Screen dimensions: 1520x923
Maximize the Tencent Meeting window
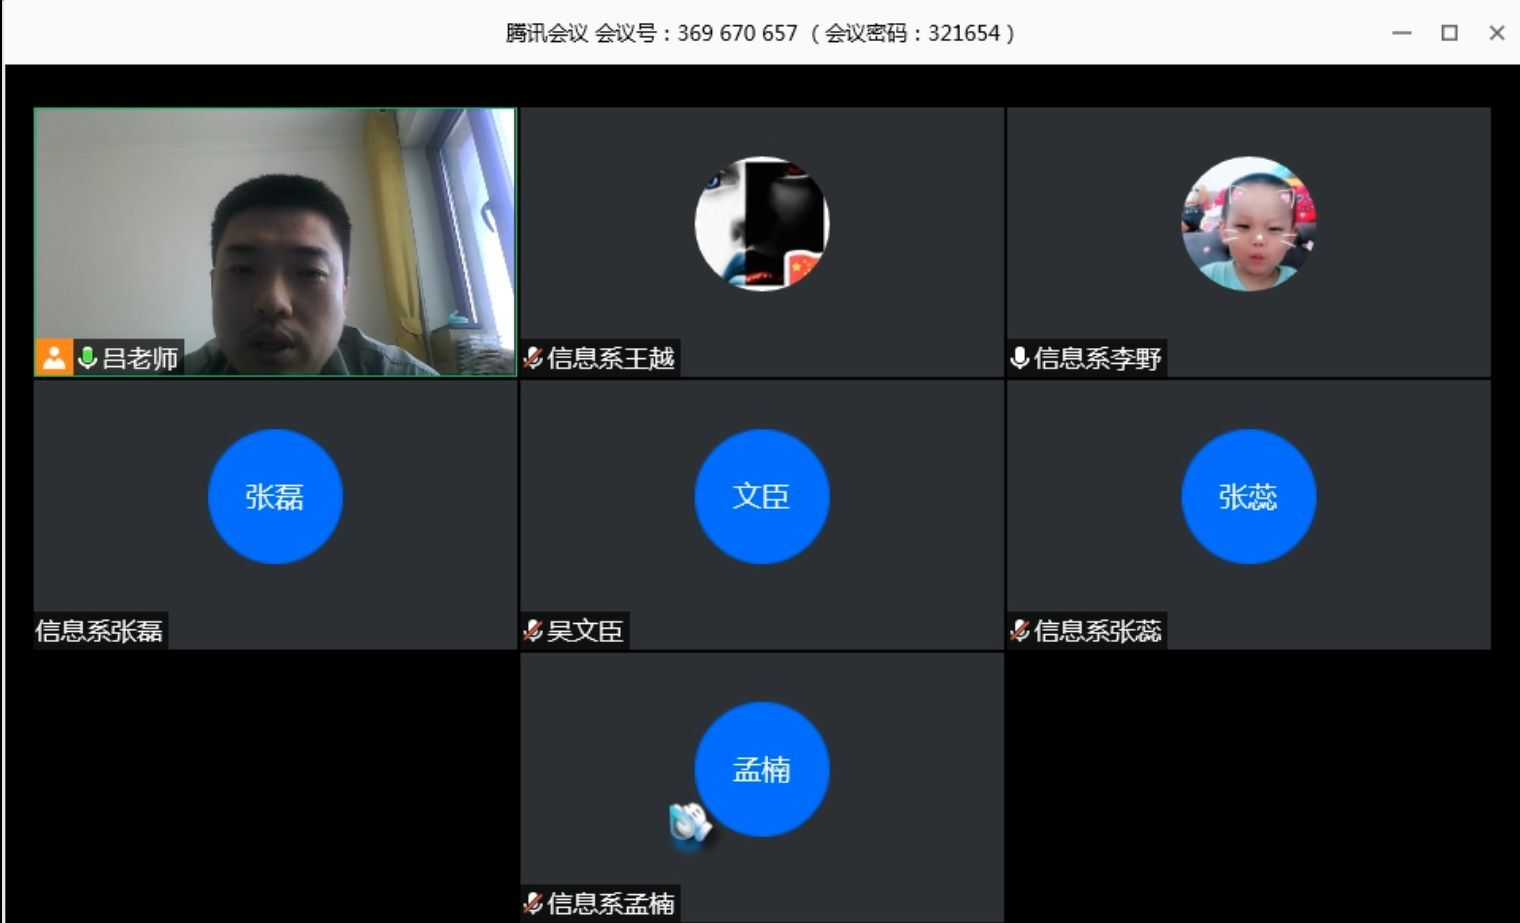coord(1449,33)
